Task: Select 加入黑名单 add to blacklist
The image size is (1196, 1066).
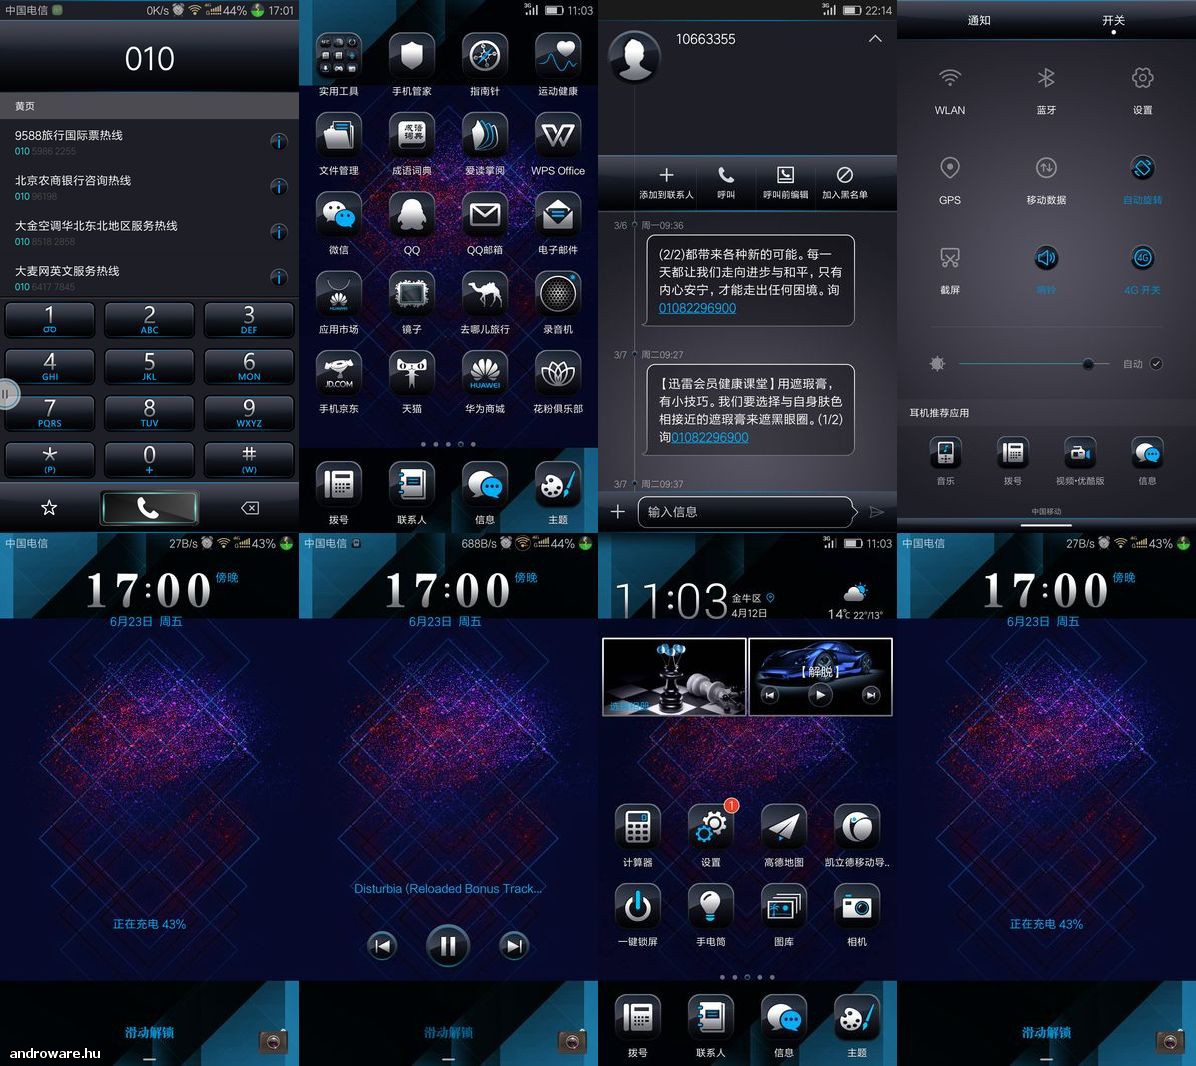Action: (x=844, y=183)
